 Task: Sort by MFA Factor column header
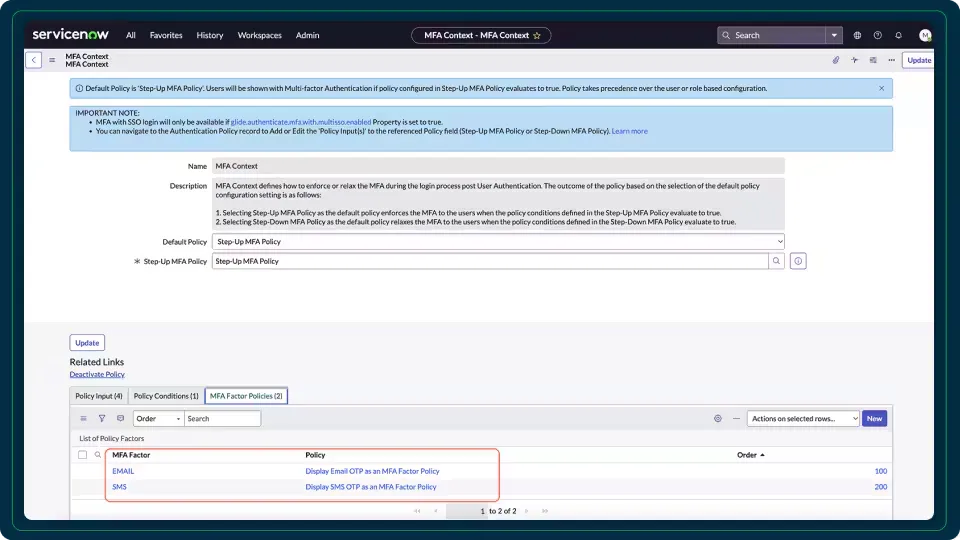[131, 455]
